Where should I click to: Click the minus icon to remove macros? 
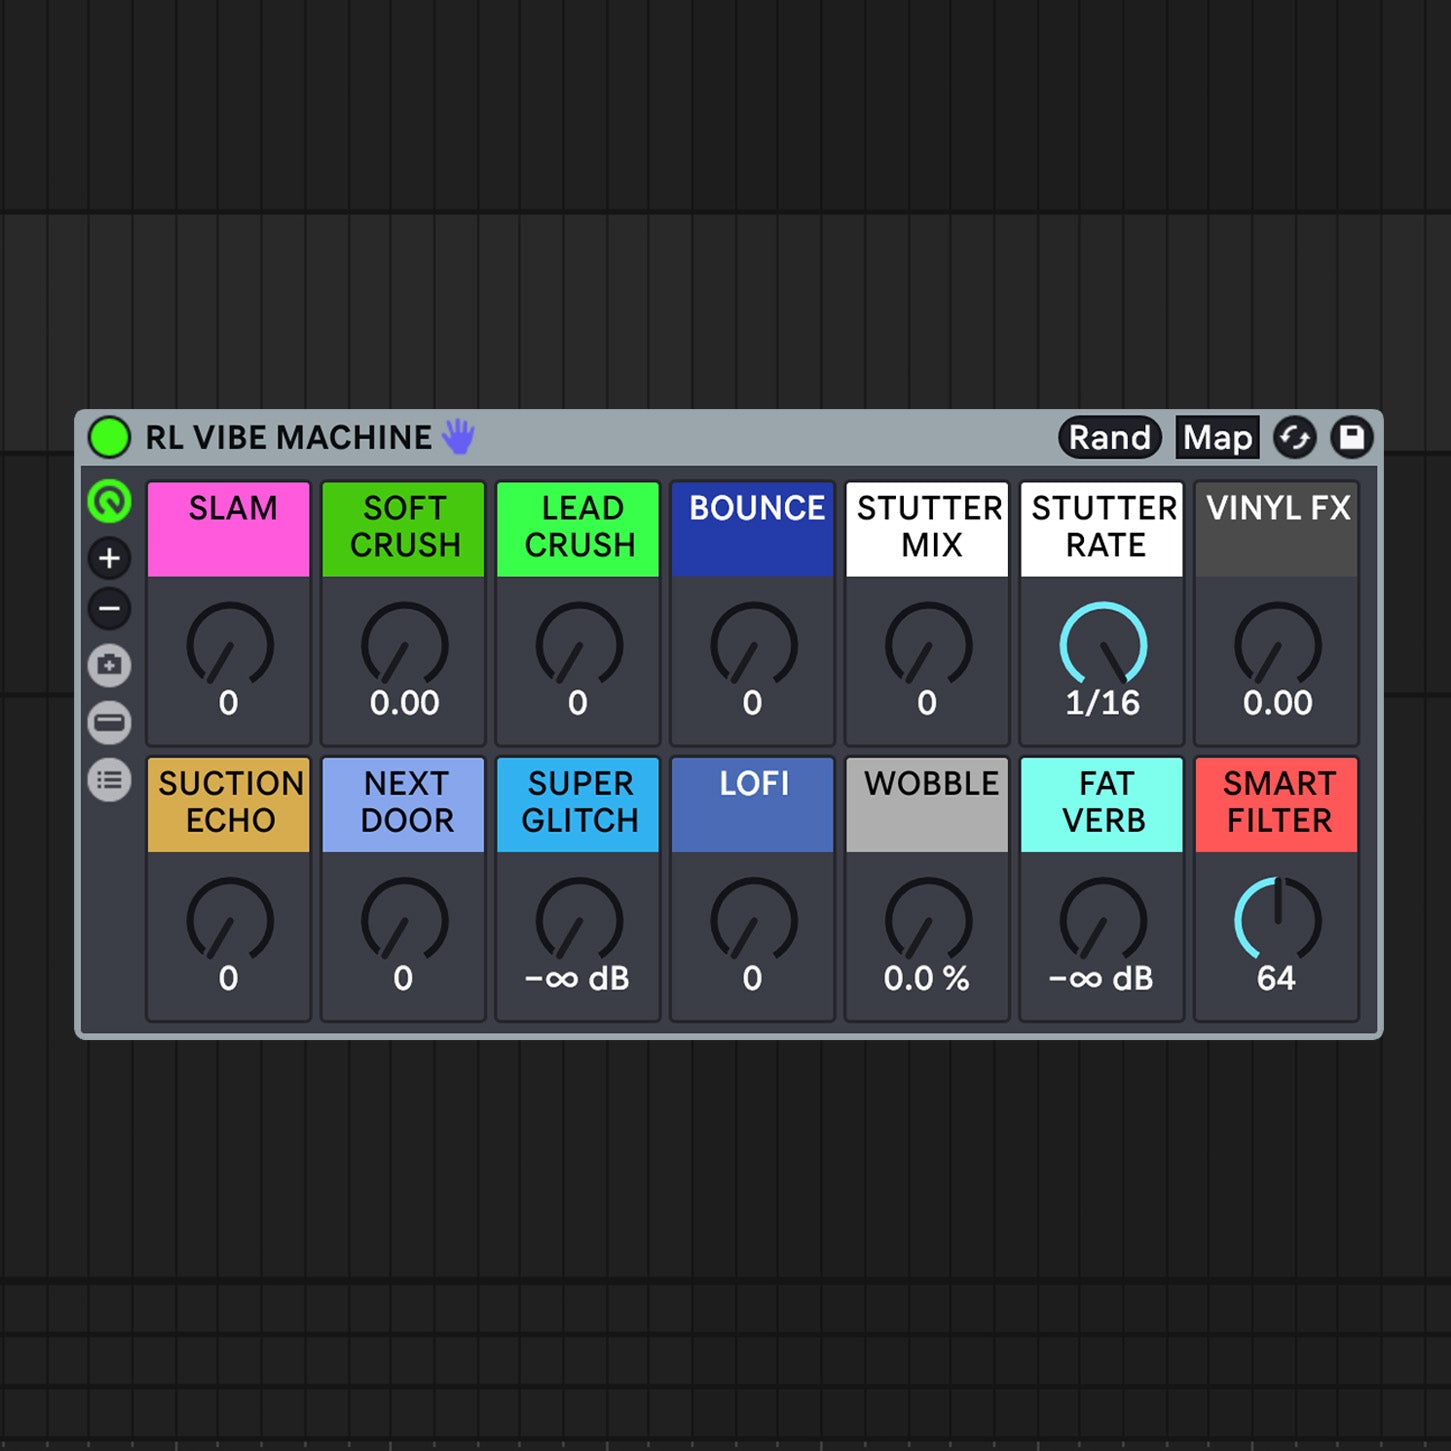(x=109, y=608)
